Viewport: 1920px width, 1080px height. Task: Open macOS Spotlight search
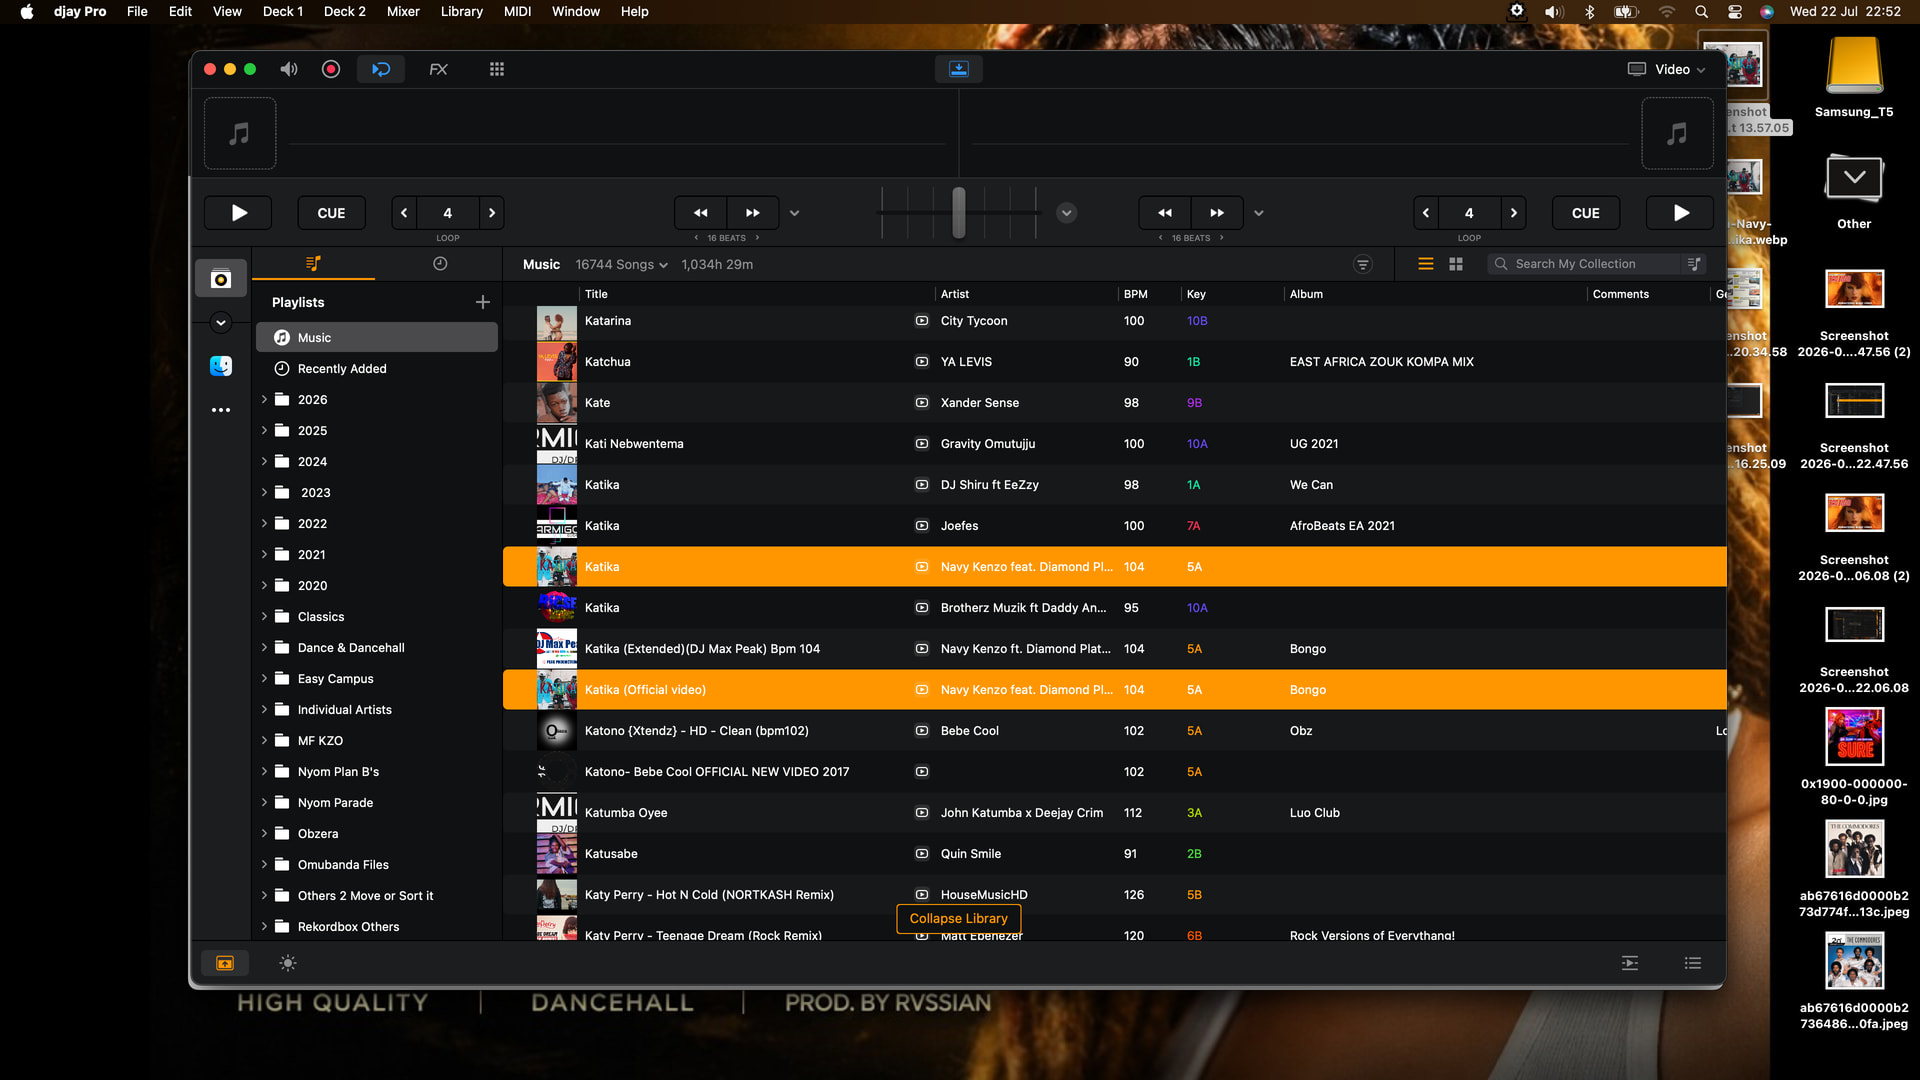point(1701,12)
